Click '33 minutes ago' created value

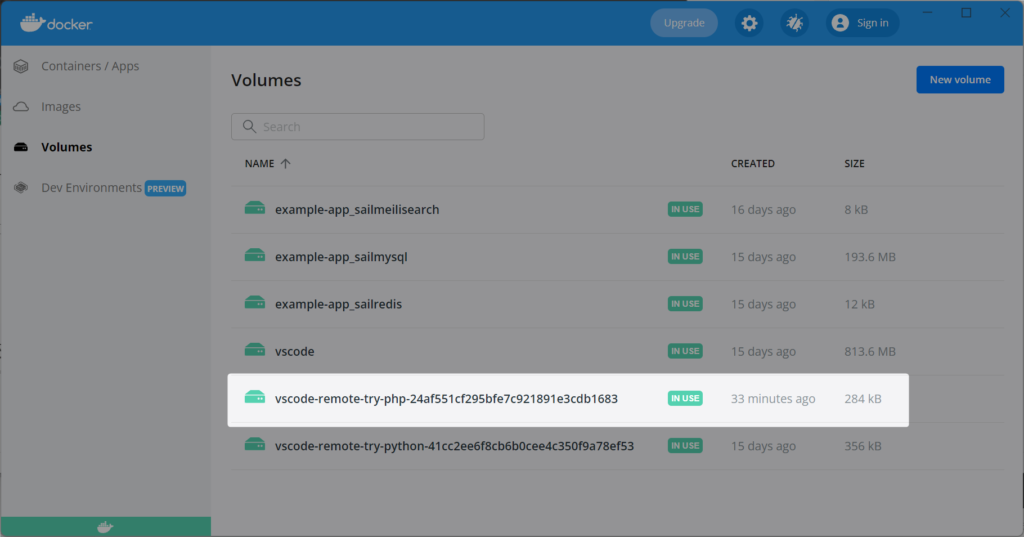click(773, 399)
